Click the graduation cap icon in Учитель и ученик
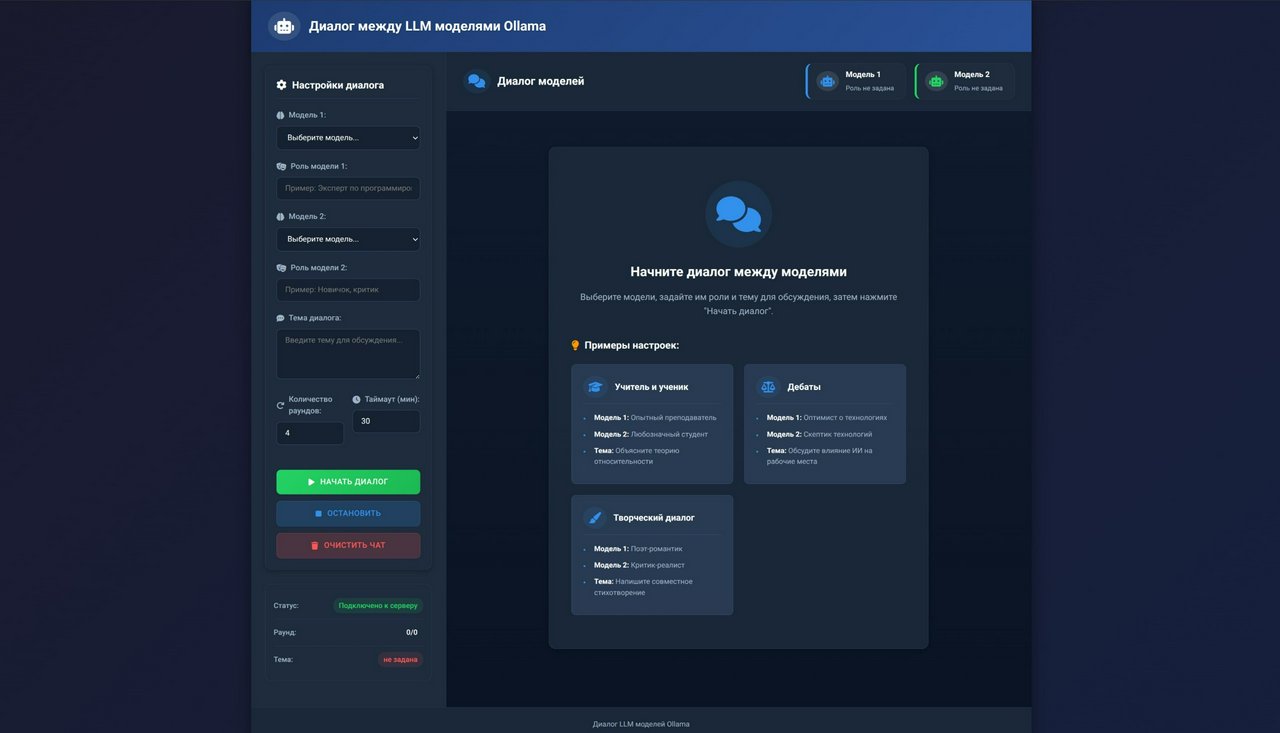The image size is (1280, 733). (x=595, y=387)
